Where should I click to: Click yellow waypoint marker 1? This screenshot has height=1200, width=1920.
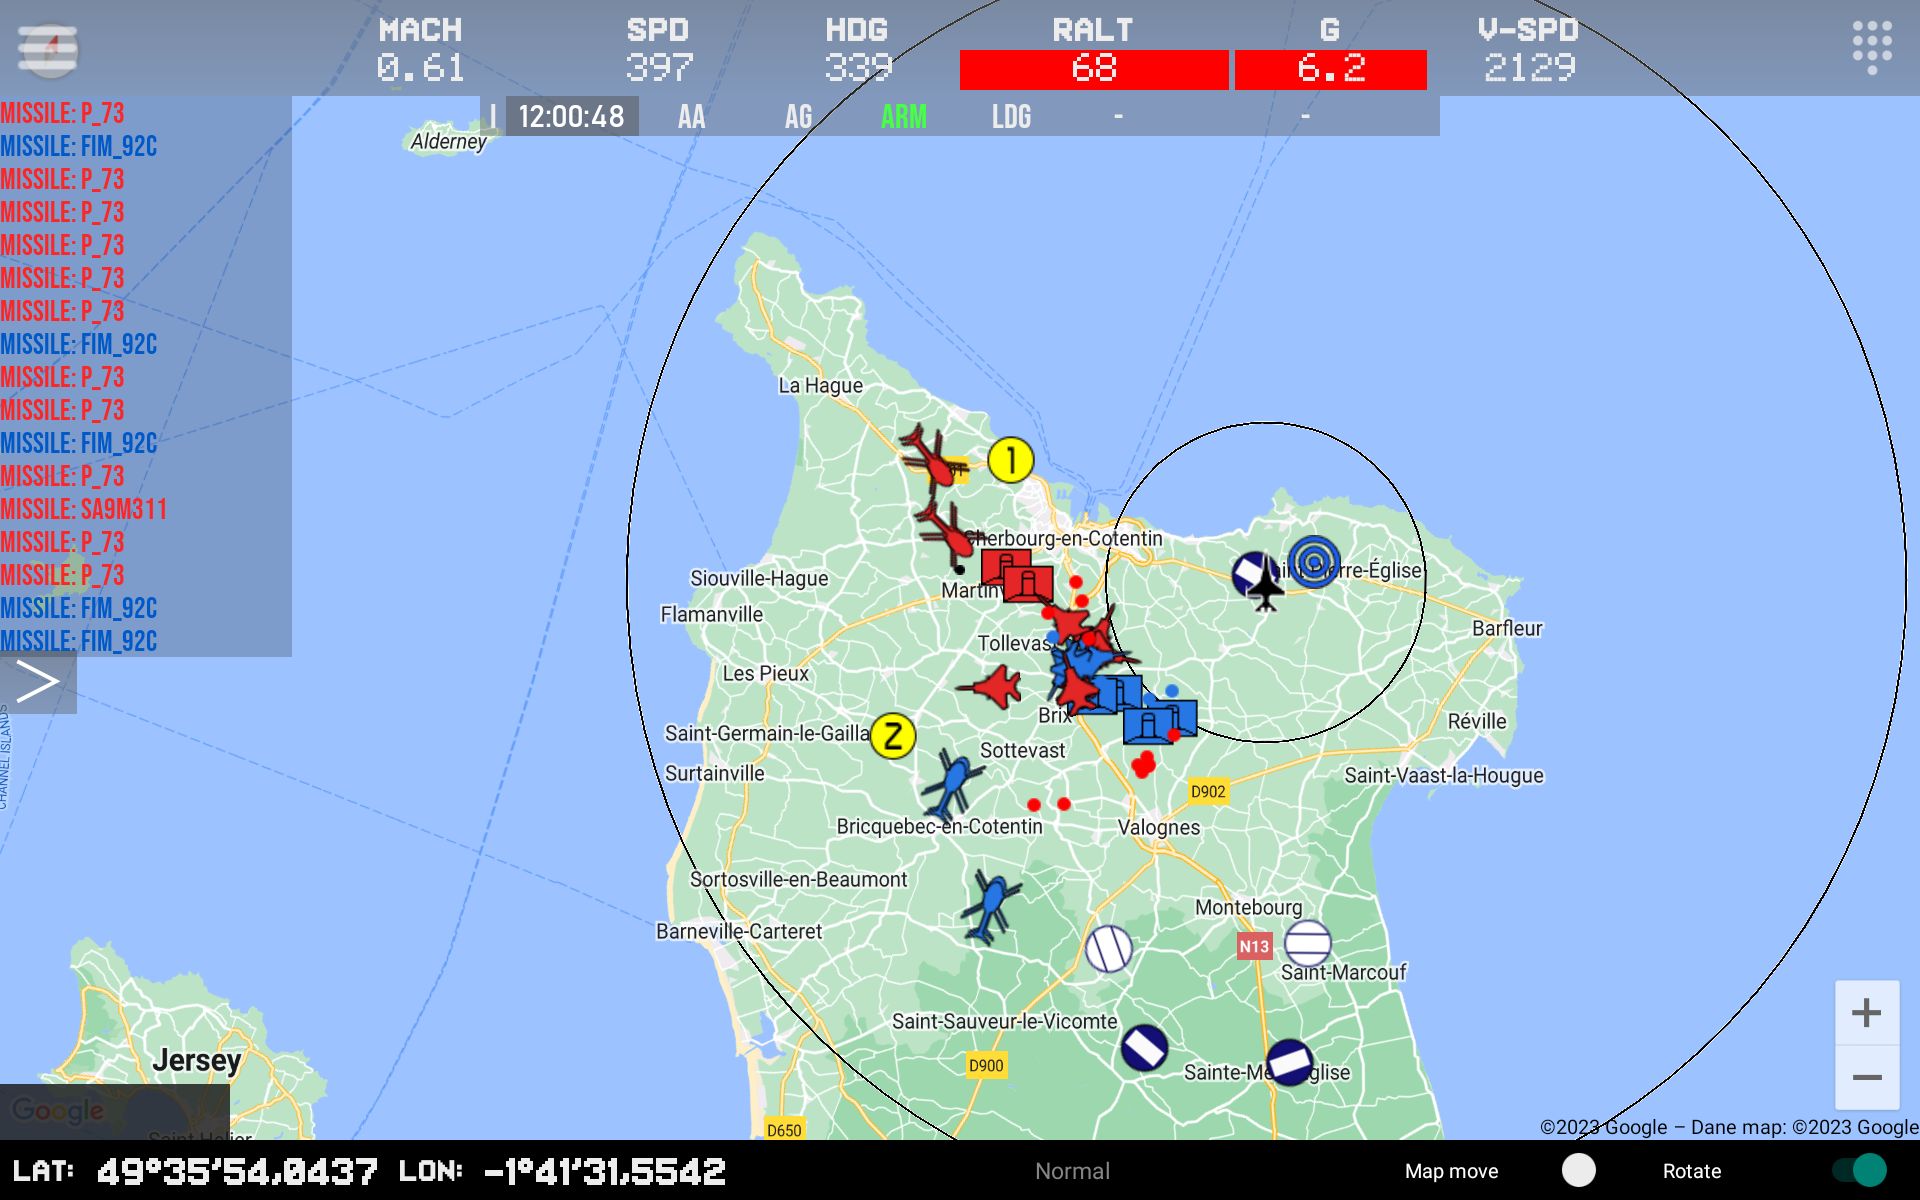[x=1010, y=461]
